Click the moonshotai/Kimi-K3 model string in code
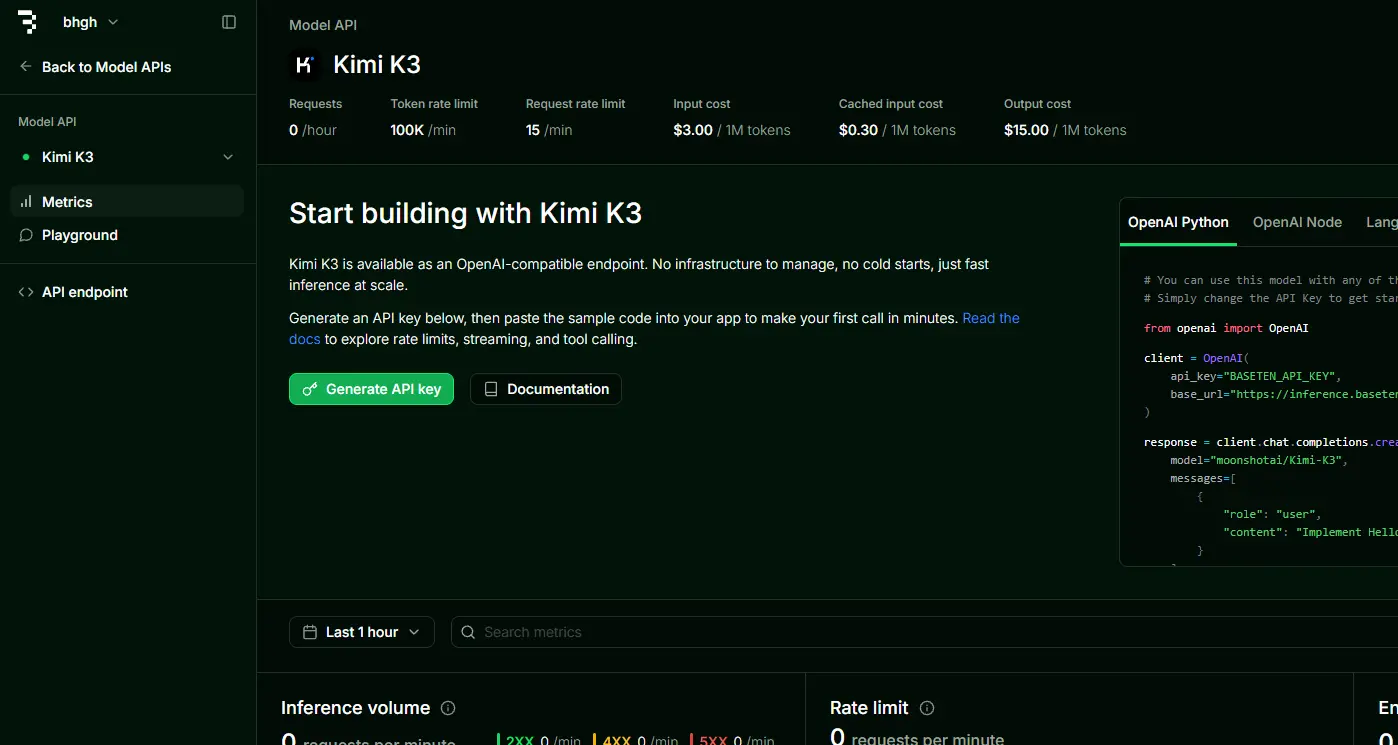This screenshot has height=745, width=1398. coord(1279,460)
